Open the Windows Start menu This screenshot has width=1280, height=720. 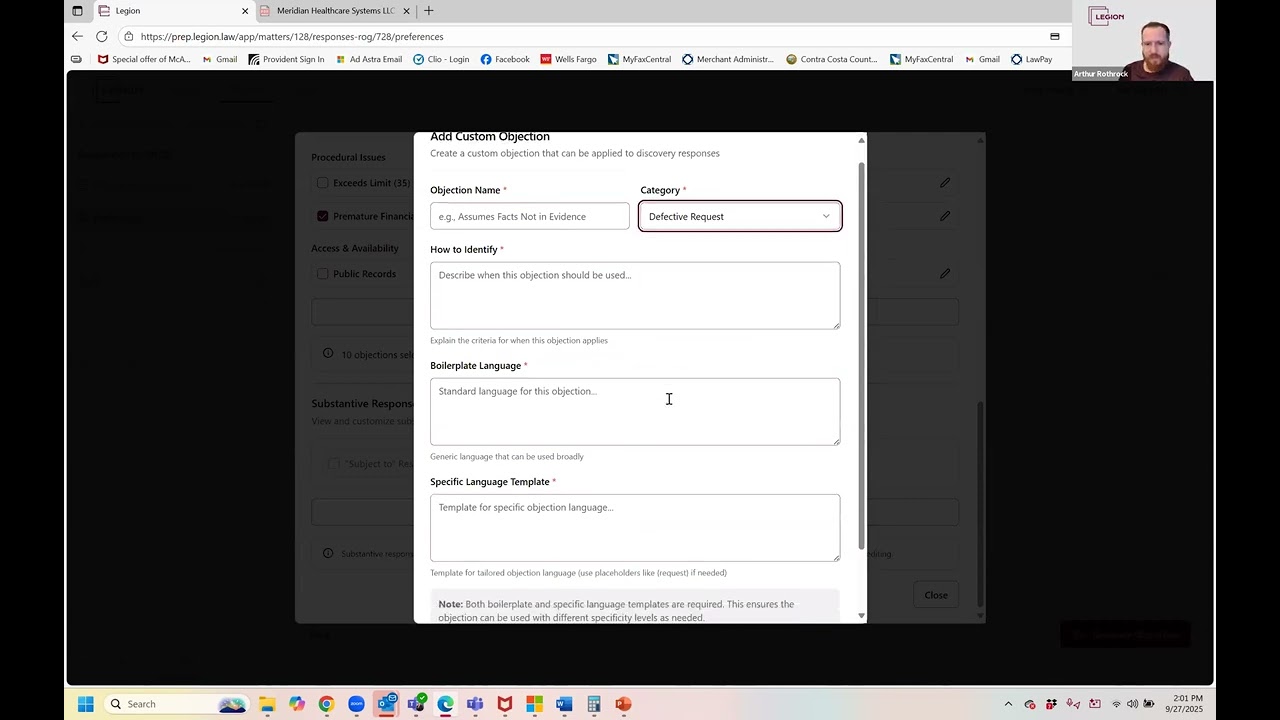[86, 704]
